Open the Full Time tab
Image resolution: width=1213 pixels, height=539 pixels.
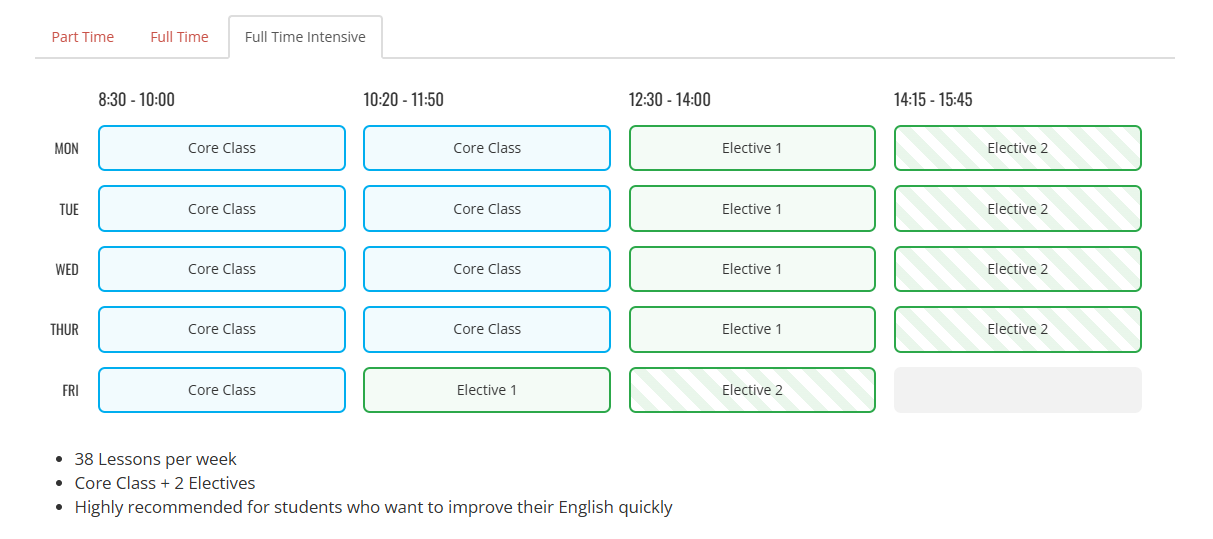pyautogui.click(x=179, y=37)
